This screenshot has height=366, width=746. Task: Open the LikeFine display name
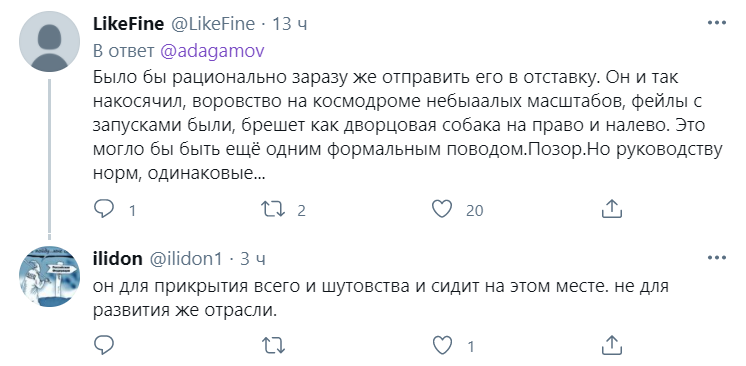point(128,23)
